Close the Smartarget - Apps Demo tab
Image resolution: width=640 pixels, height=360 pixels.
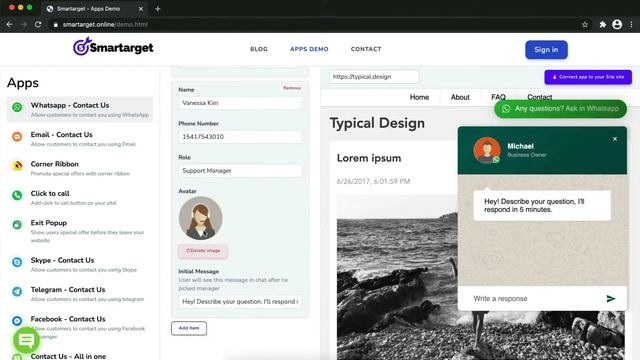[141, 9]
